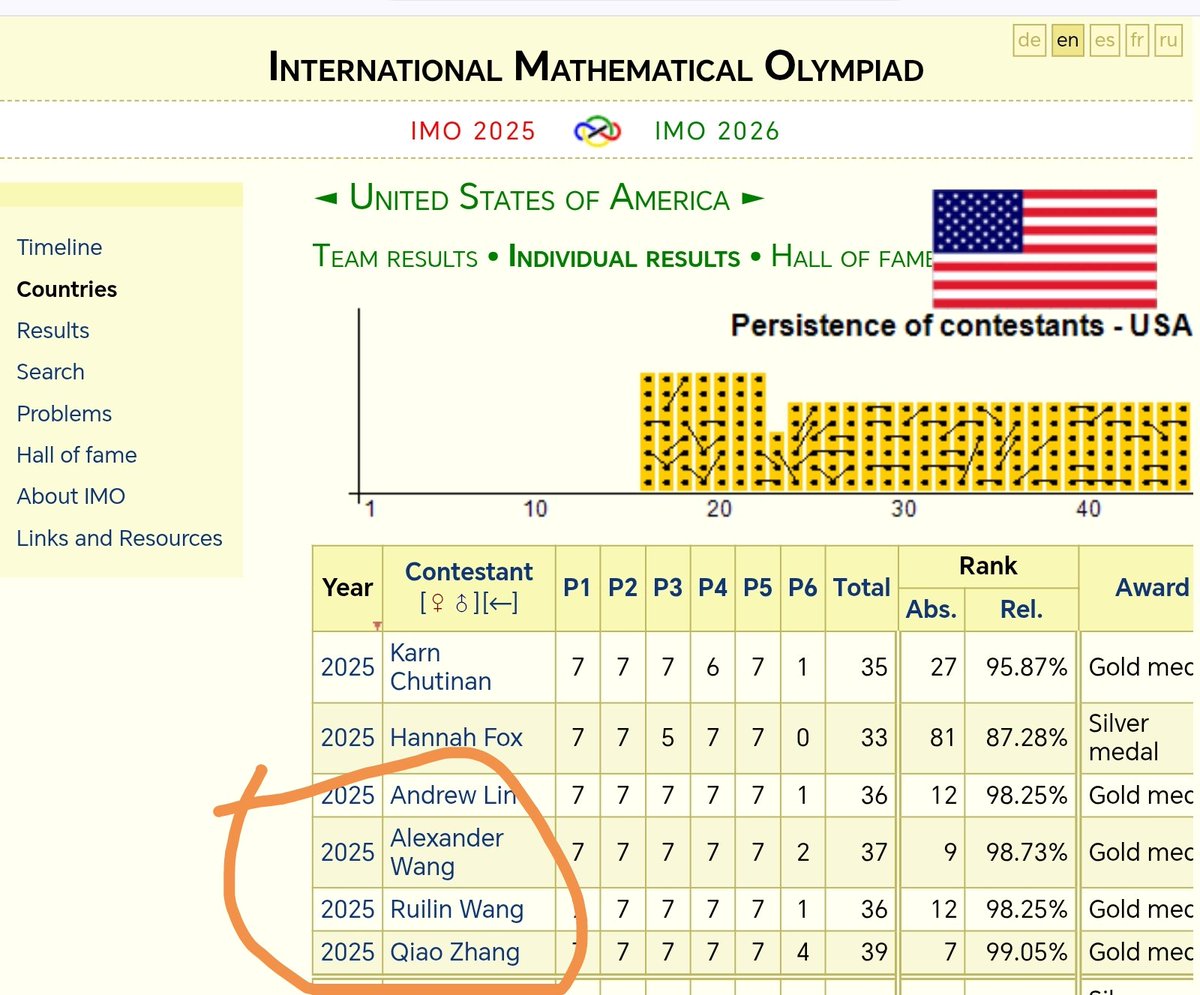Switch language to English (en)

point(1068,40)
